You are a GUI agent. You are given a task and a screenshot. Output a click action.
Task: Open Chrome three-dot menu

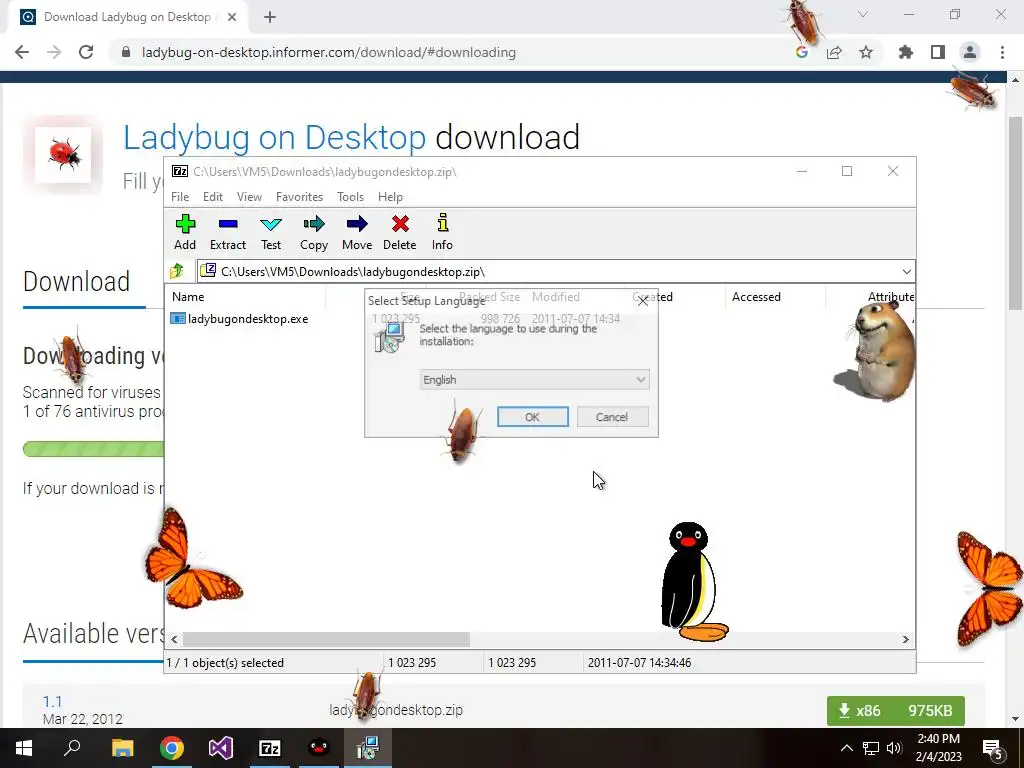click(x=1002, y=52)
